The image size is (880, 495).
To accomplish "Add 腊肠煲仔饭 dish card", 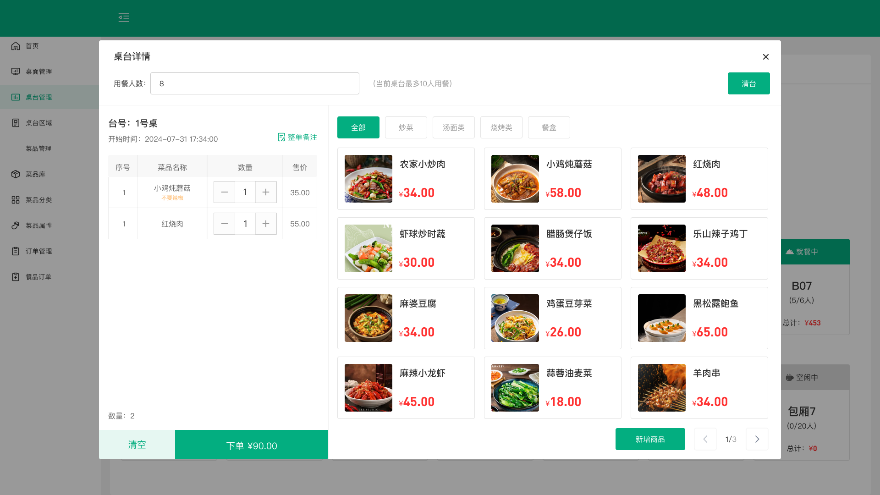I will 553,248.
